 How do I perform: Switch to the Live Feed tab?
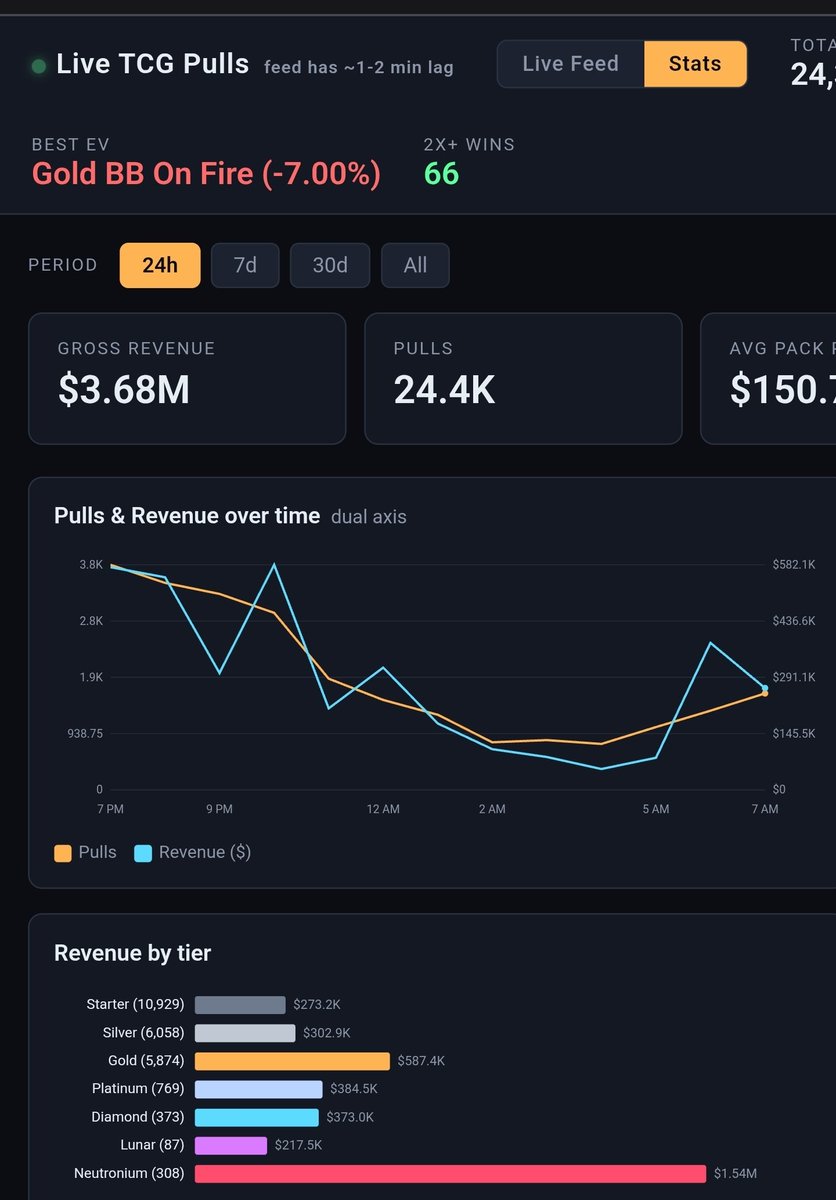(571, 64)
